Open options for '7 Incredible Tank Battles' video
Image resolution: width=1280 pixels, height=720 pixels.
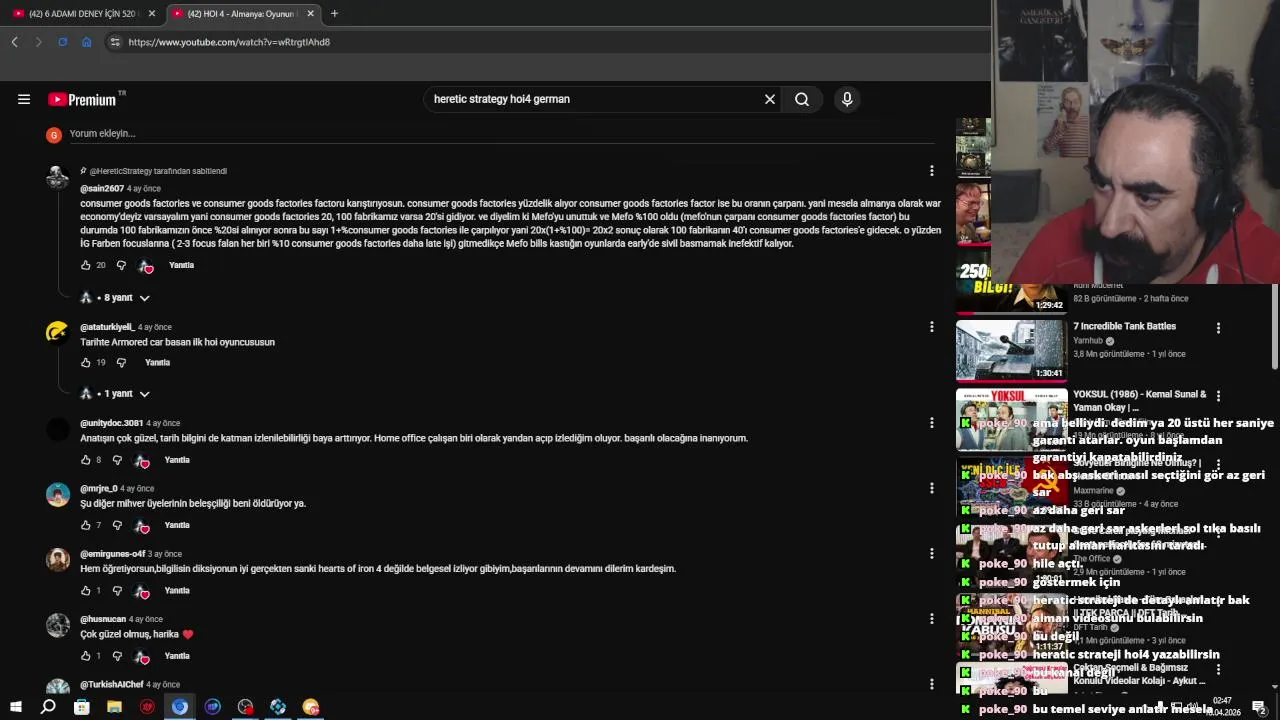click(x=1218, y=328)
